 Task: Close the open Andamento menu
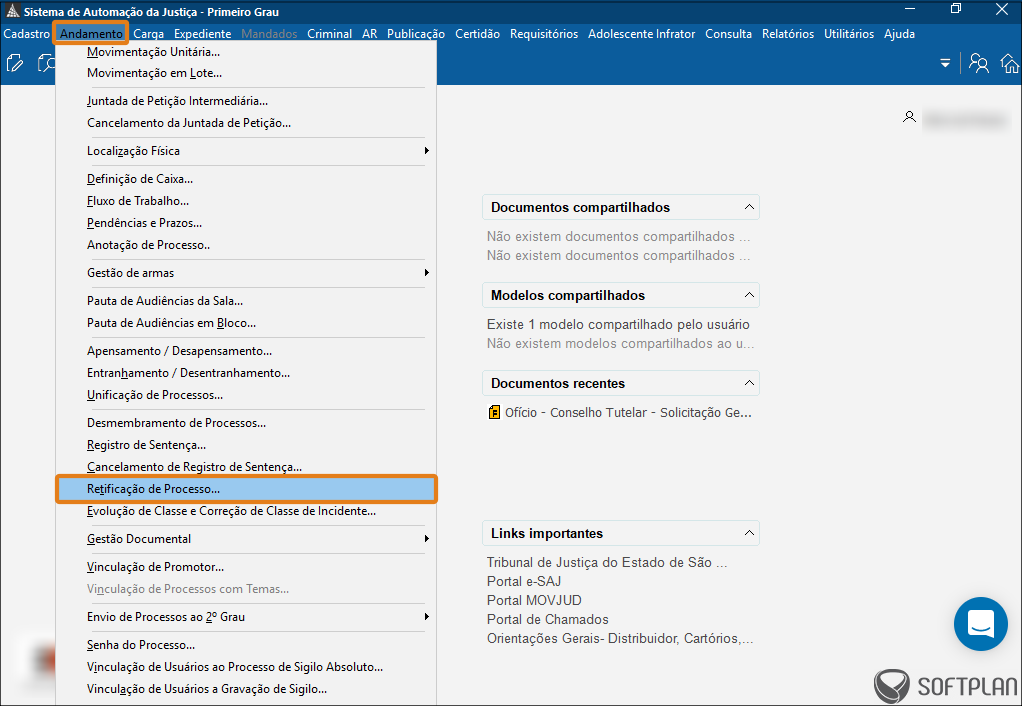coord(91,34)
